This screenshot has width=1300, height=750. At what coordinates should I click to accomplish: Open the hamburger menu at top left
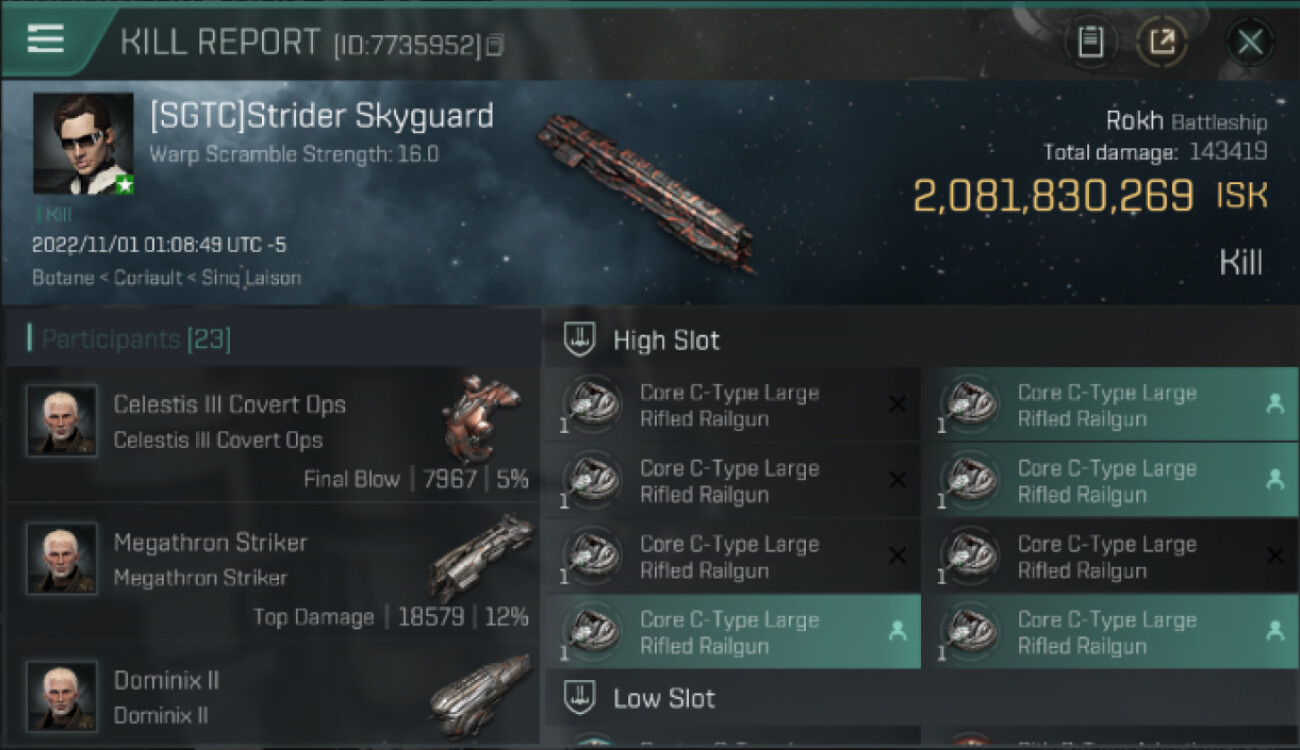tap(46, 39)
